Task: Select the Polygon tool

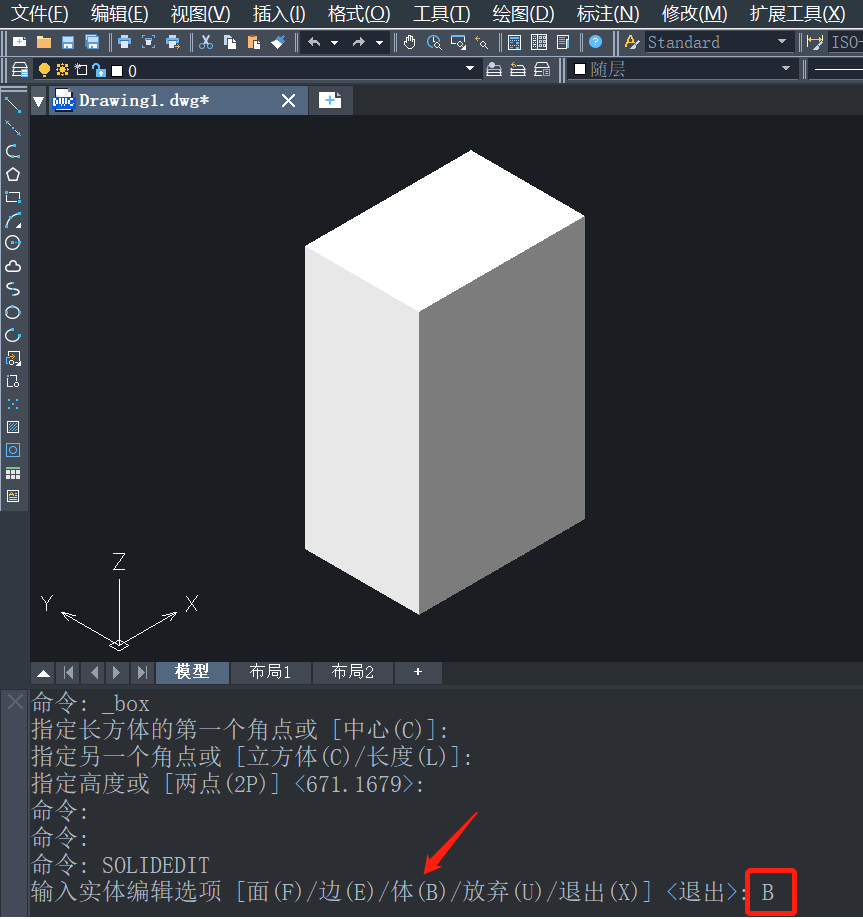Action: pyautogui.click(x=13, y=174)
